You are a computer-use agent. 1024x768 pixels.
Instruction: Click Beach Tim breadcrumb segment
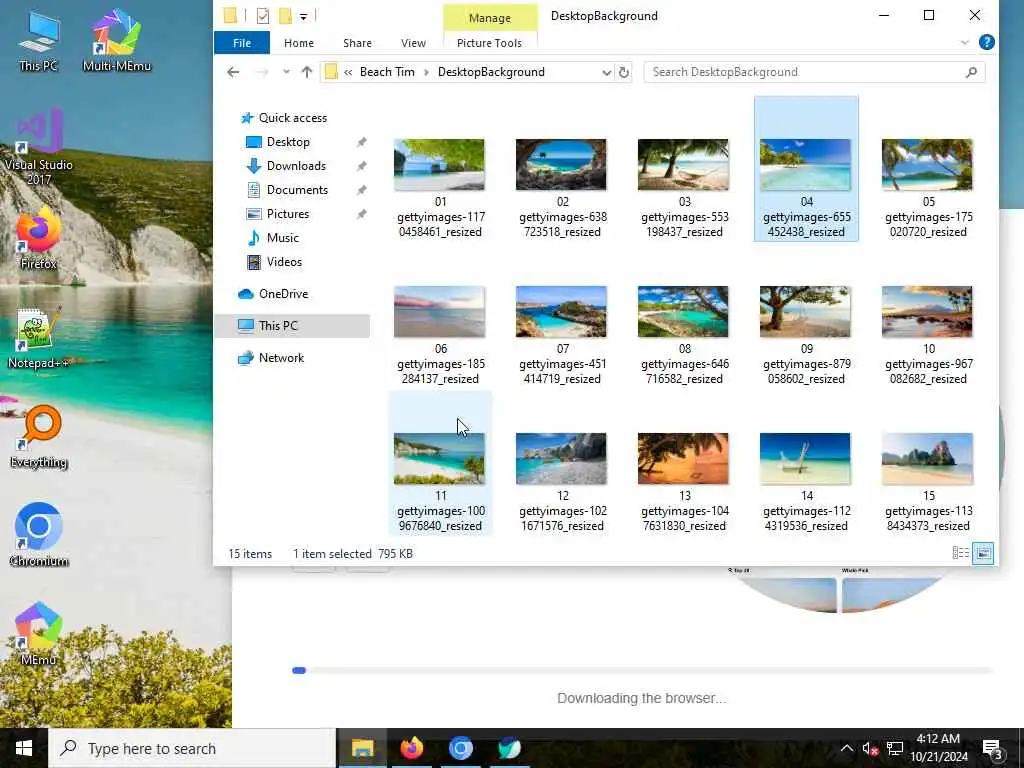387,72
